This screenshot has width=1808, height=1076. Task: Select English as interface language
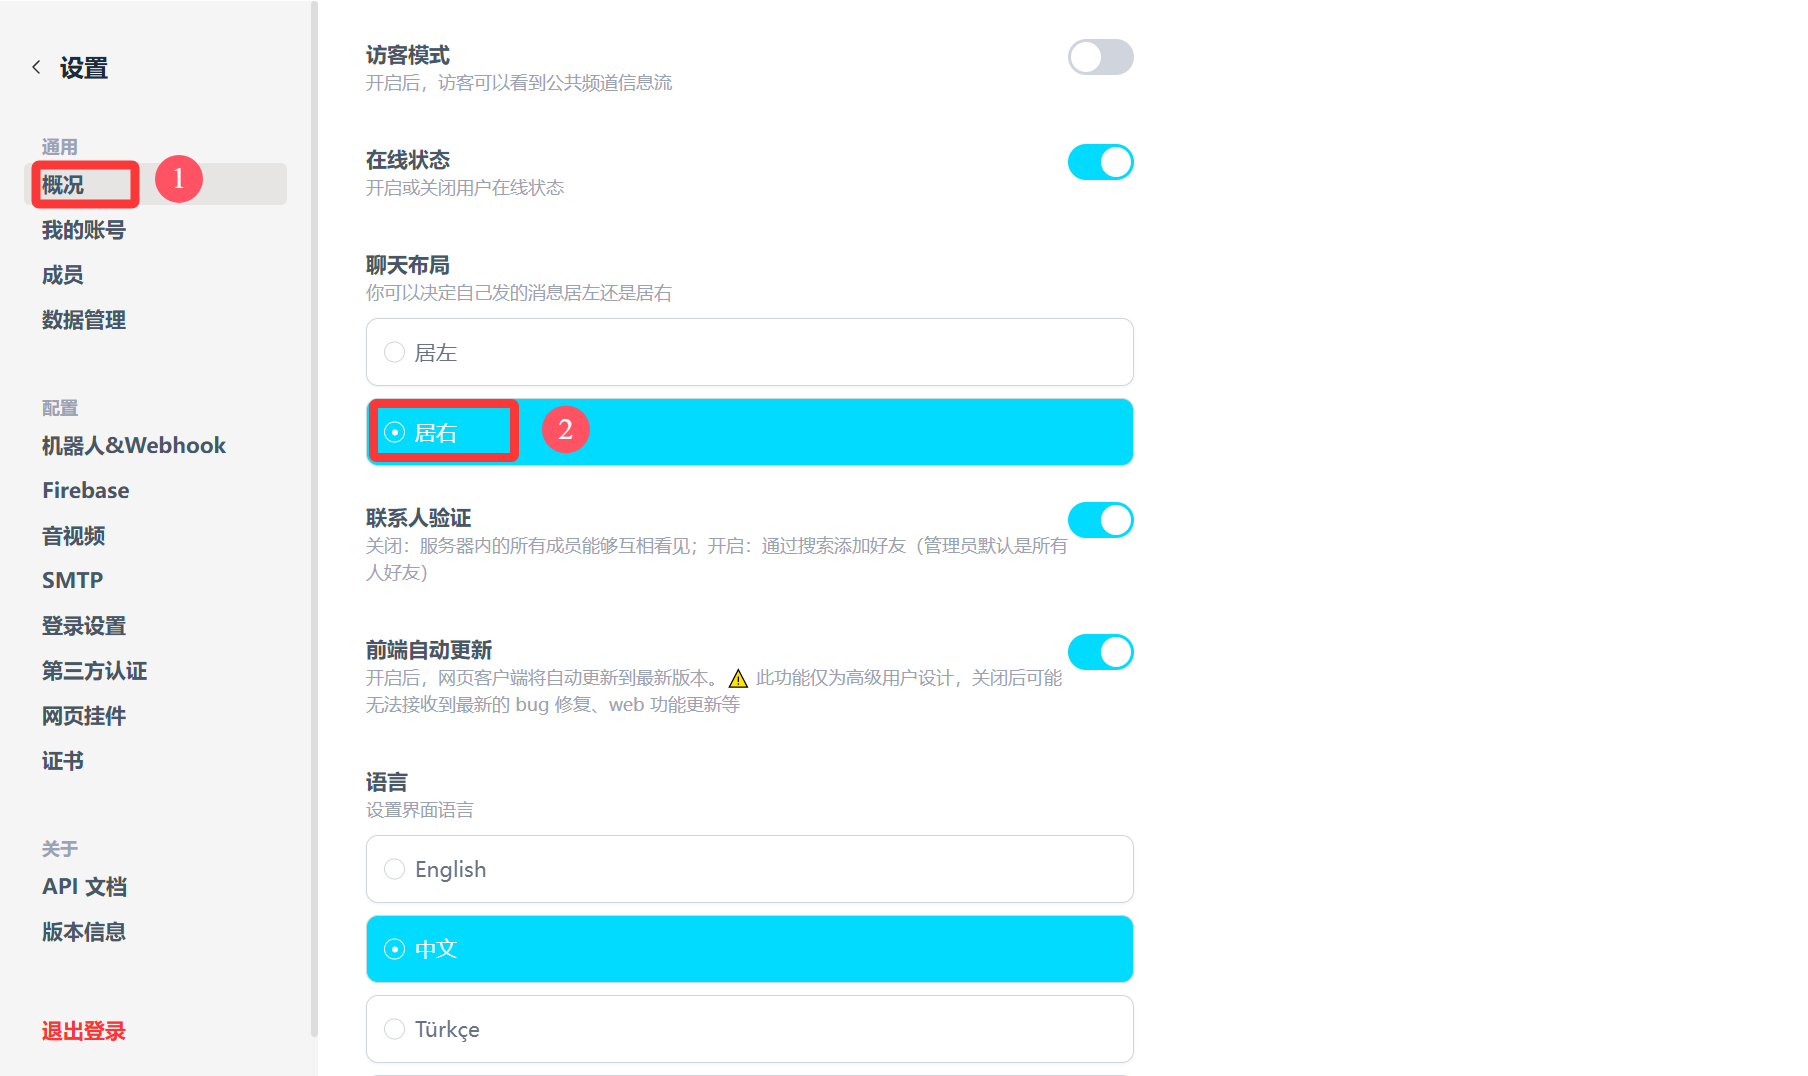749,869
